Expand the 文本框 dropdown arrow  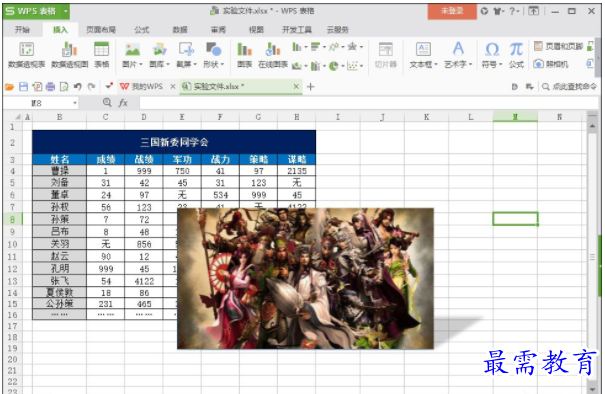point(436,64)
